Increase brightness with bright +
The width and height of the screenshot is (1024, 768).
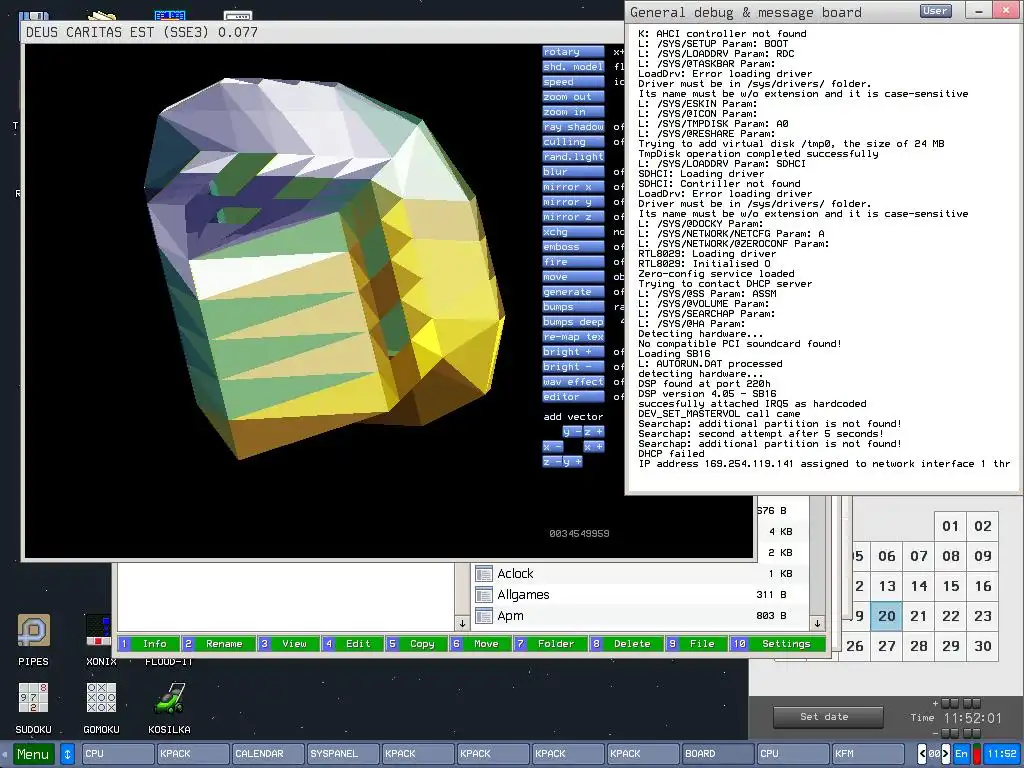pyautogui.click(x=573, y=352)
